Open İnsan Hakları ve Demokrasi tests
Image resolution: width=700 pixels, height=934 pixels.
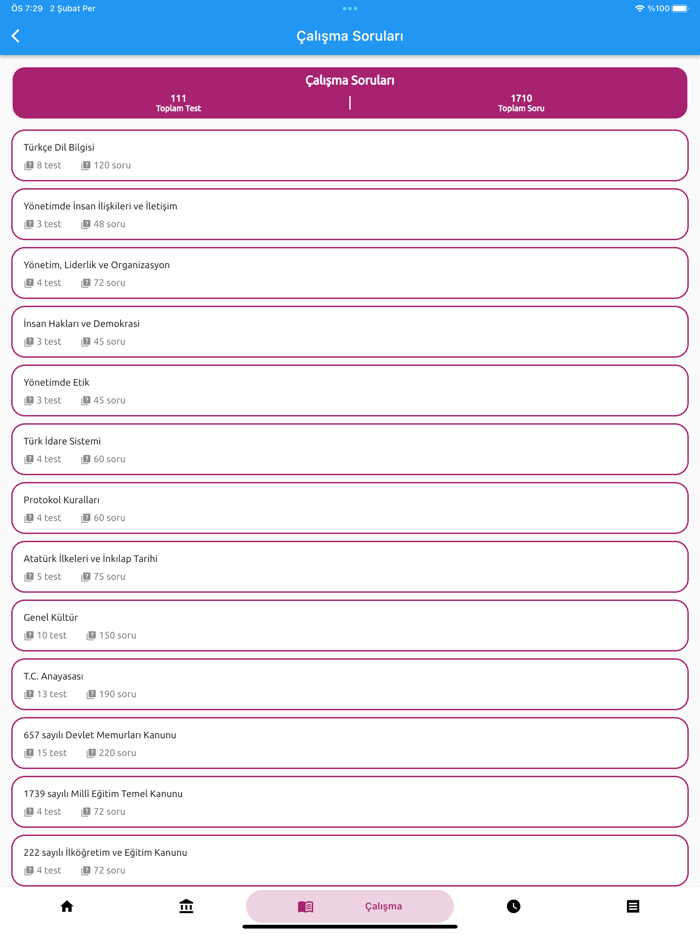350,332
